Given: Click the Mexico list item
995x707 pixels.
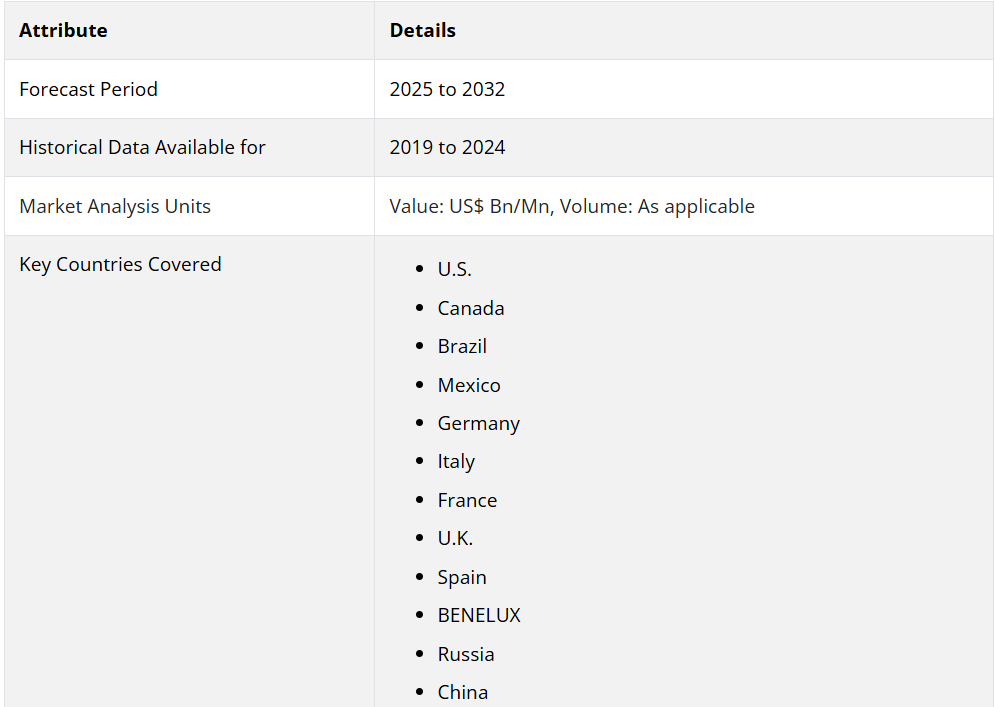Looking at the screenshot, I should click(x=469, y=385).
